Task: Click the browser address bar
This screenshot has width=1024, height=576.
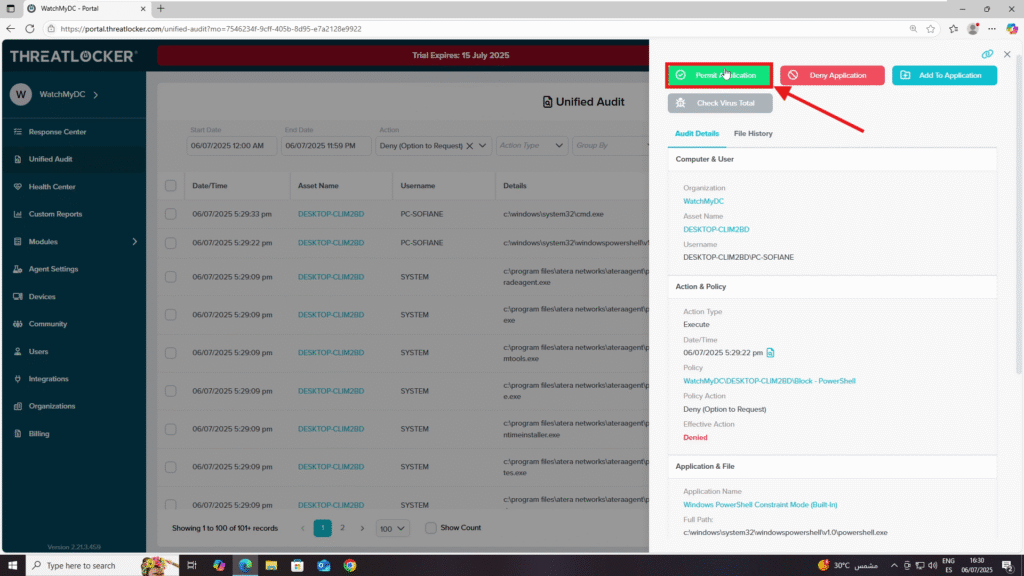Action: pos(477,29)
